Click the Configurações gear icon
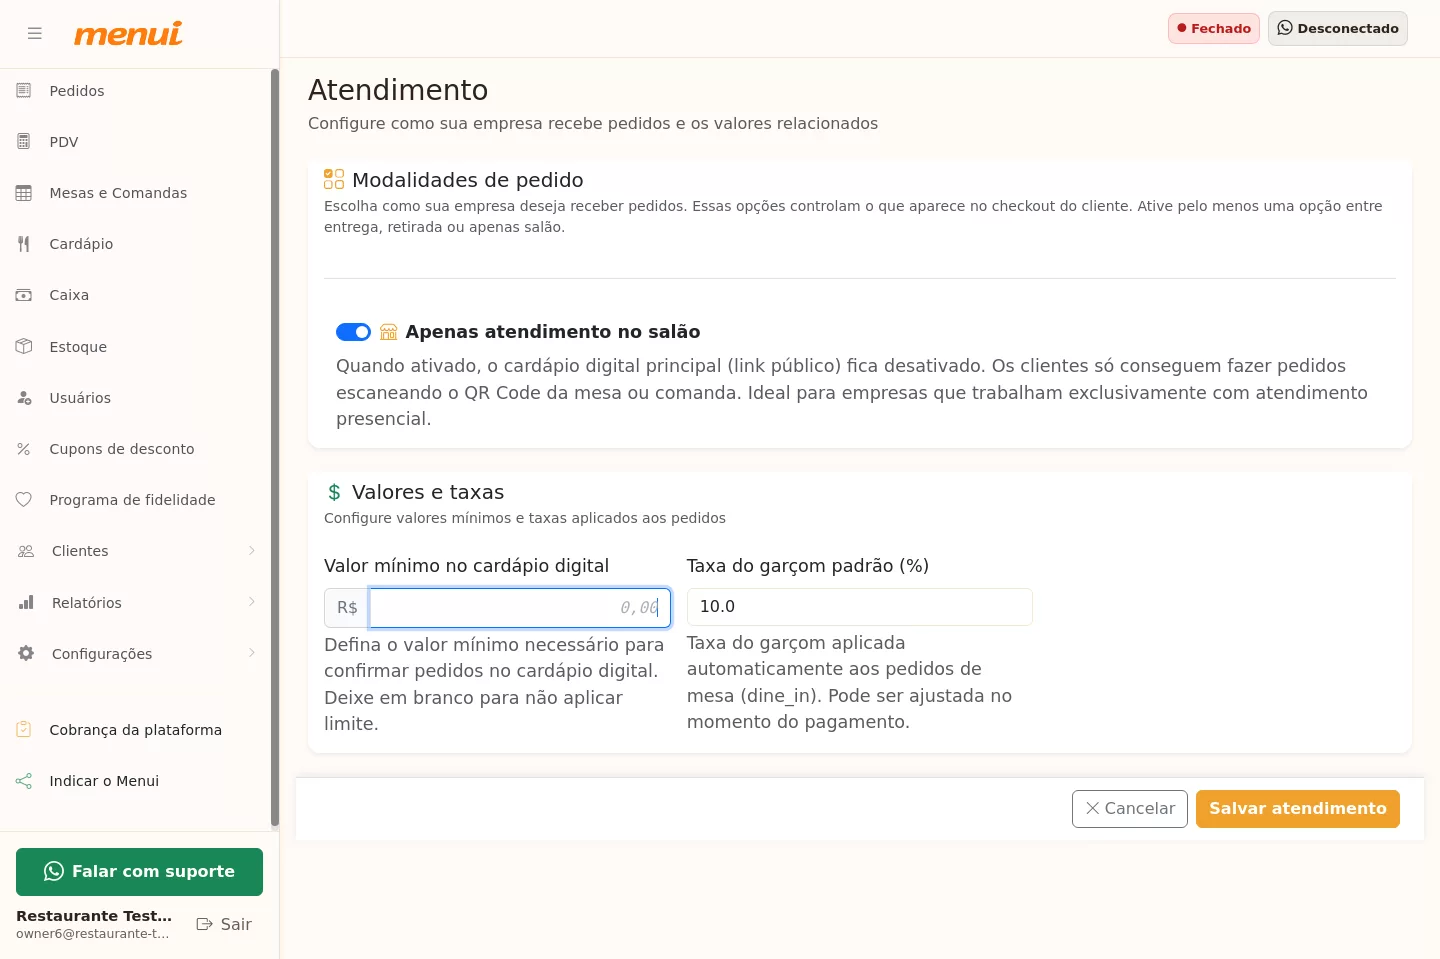The width and height of the screenshot is (1440, 959). coord(26,654)
